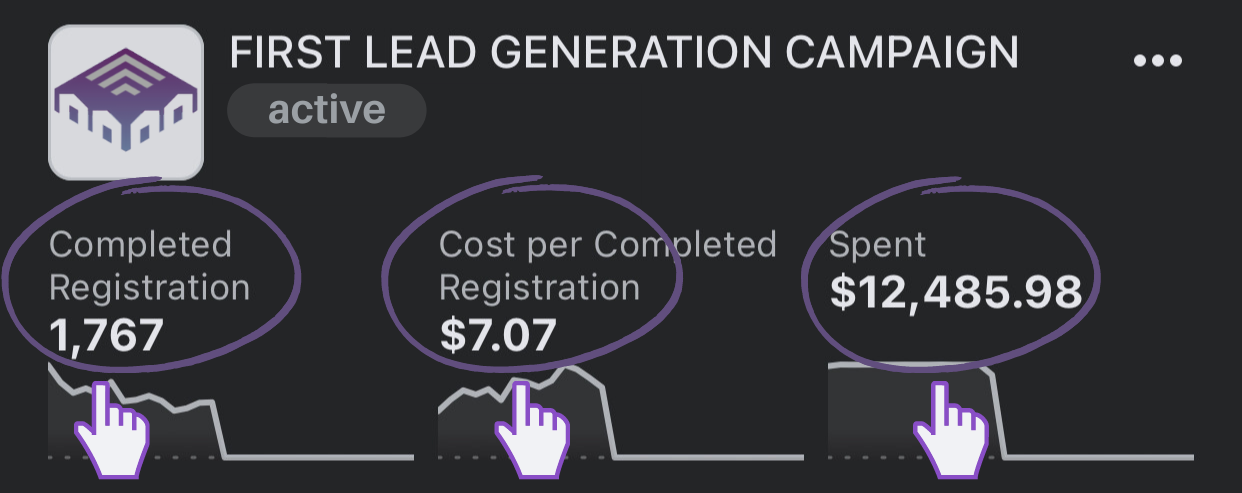Select the Cost per Completed Registration label
This screenshot has height=493, width=1242.
click(x=607, y=266)
